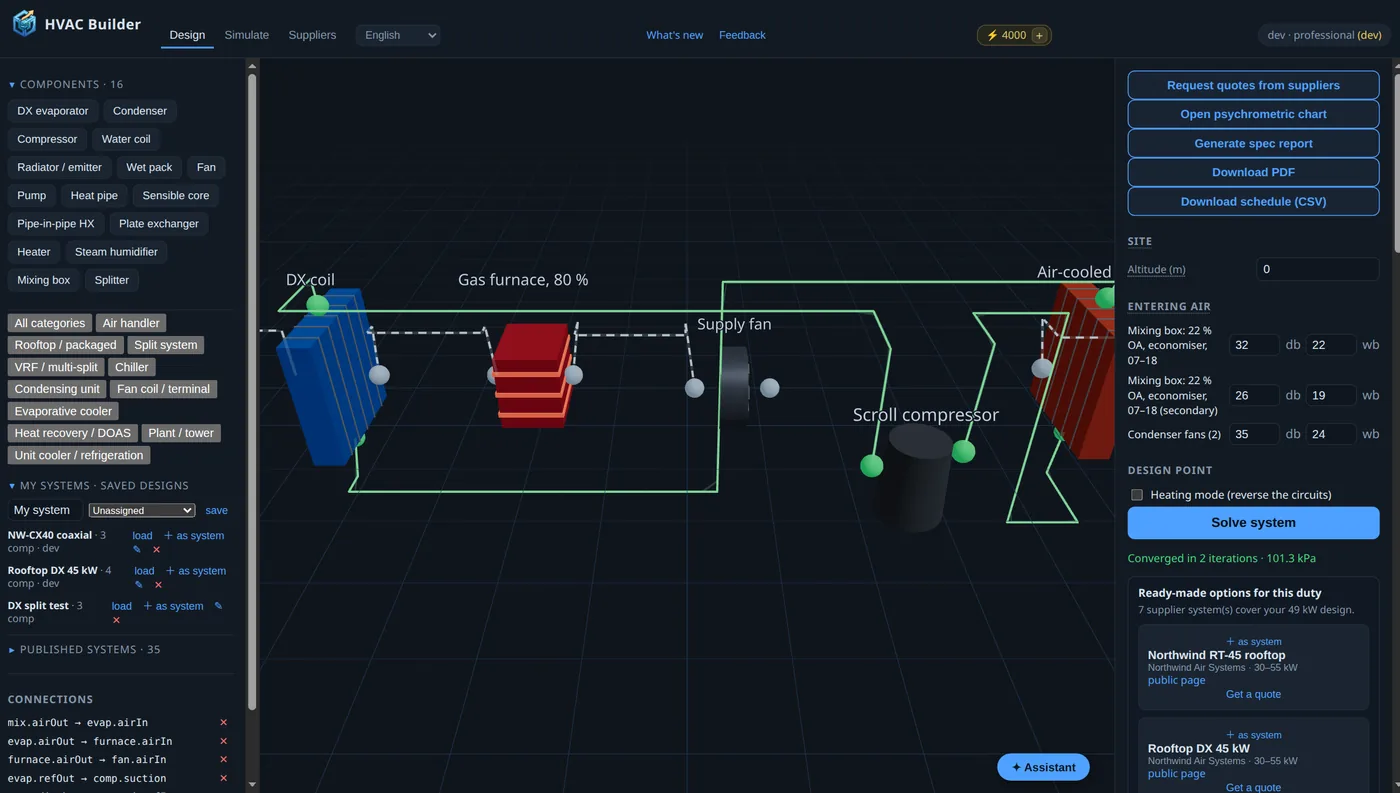Image resolution: width=1400 pixels, height=793 pixels.
Task: Filter by VRF / multi-split category
Action: [56, 367]
